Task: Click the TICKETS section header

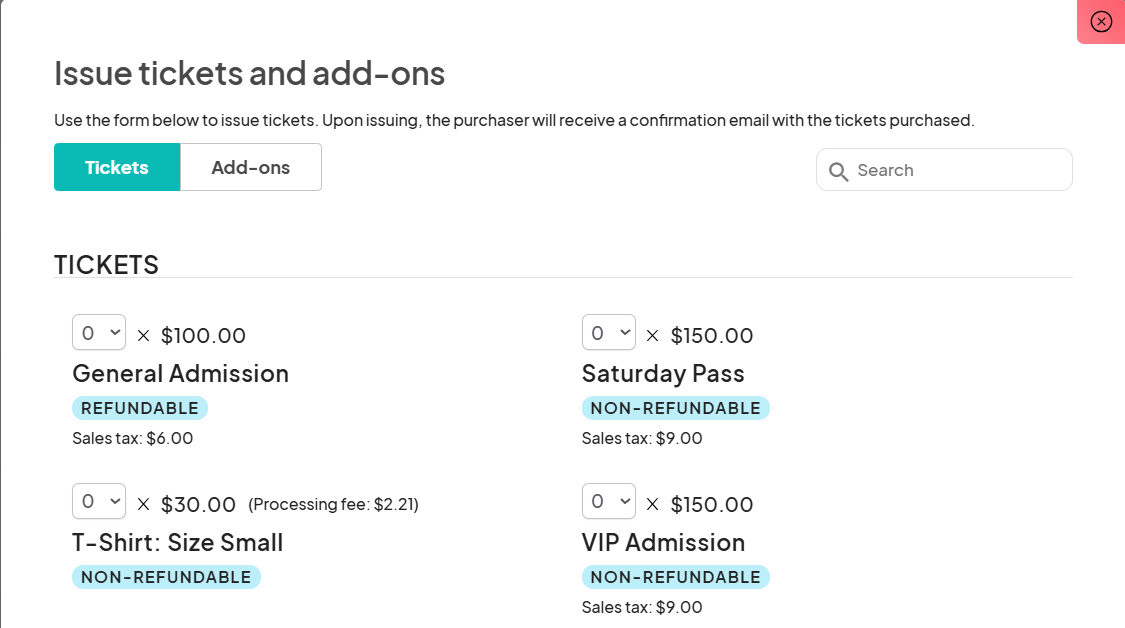Action: (106, 264)
